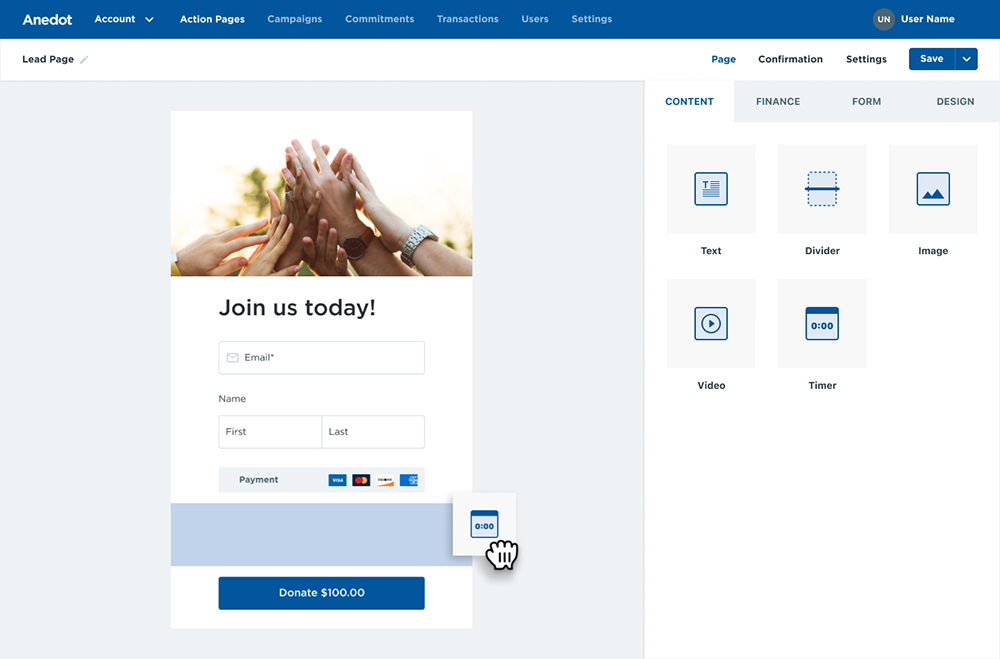Click the First name input field
Image resolution: width=1000 pixels, height=659 pixels.
pyautogui.click(x=270, y=432)
